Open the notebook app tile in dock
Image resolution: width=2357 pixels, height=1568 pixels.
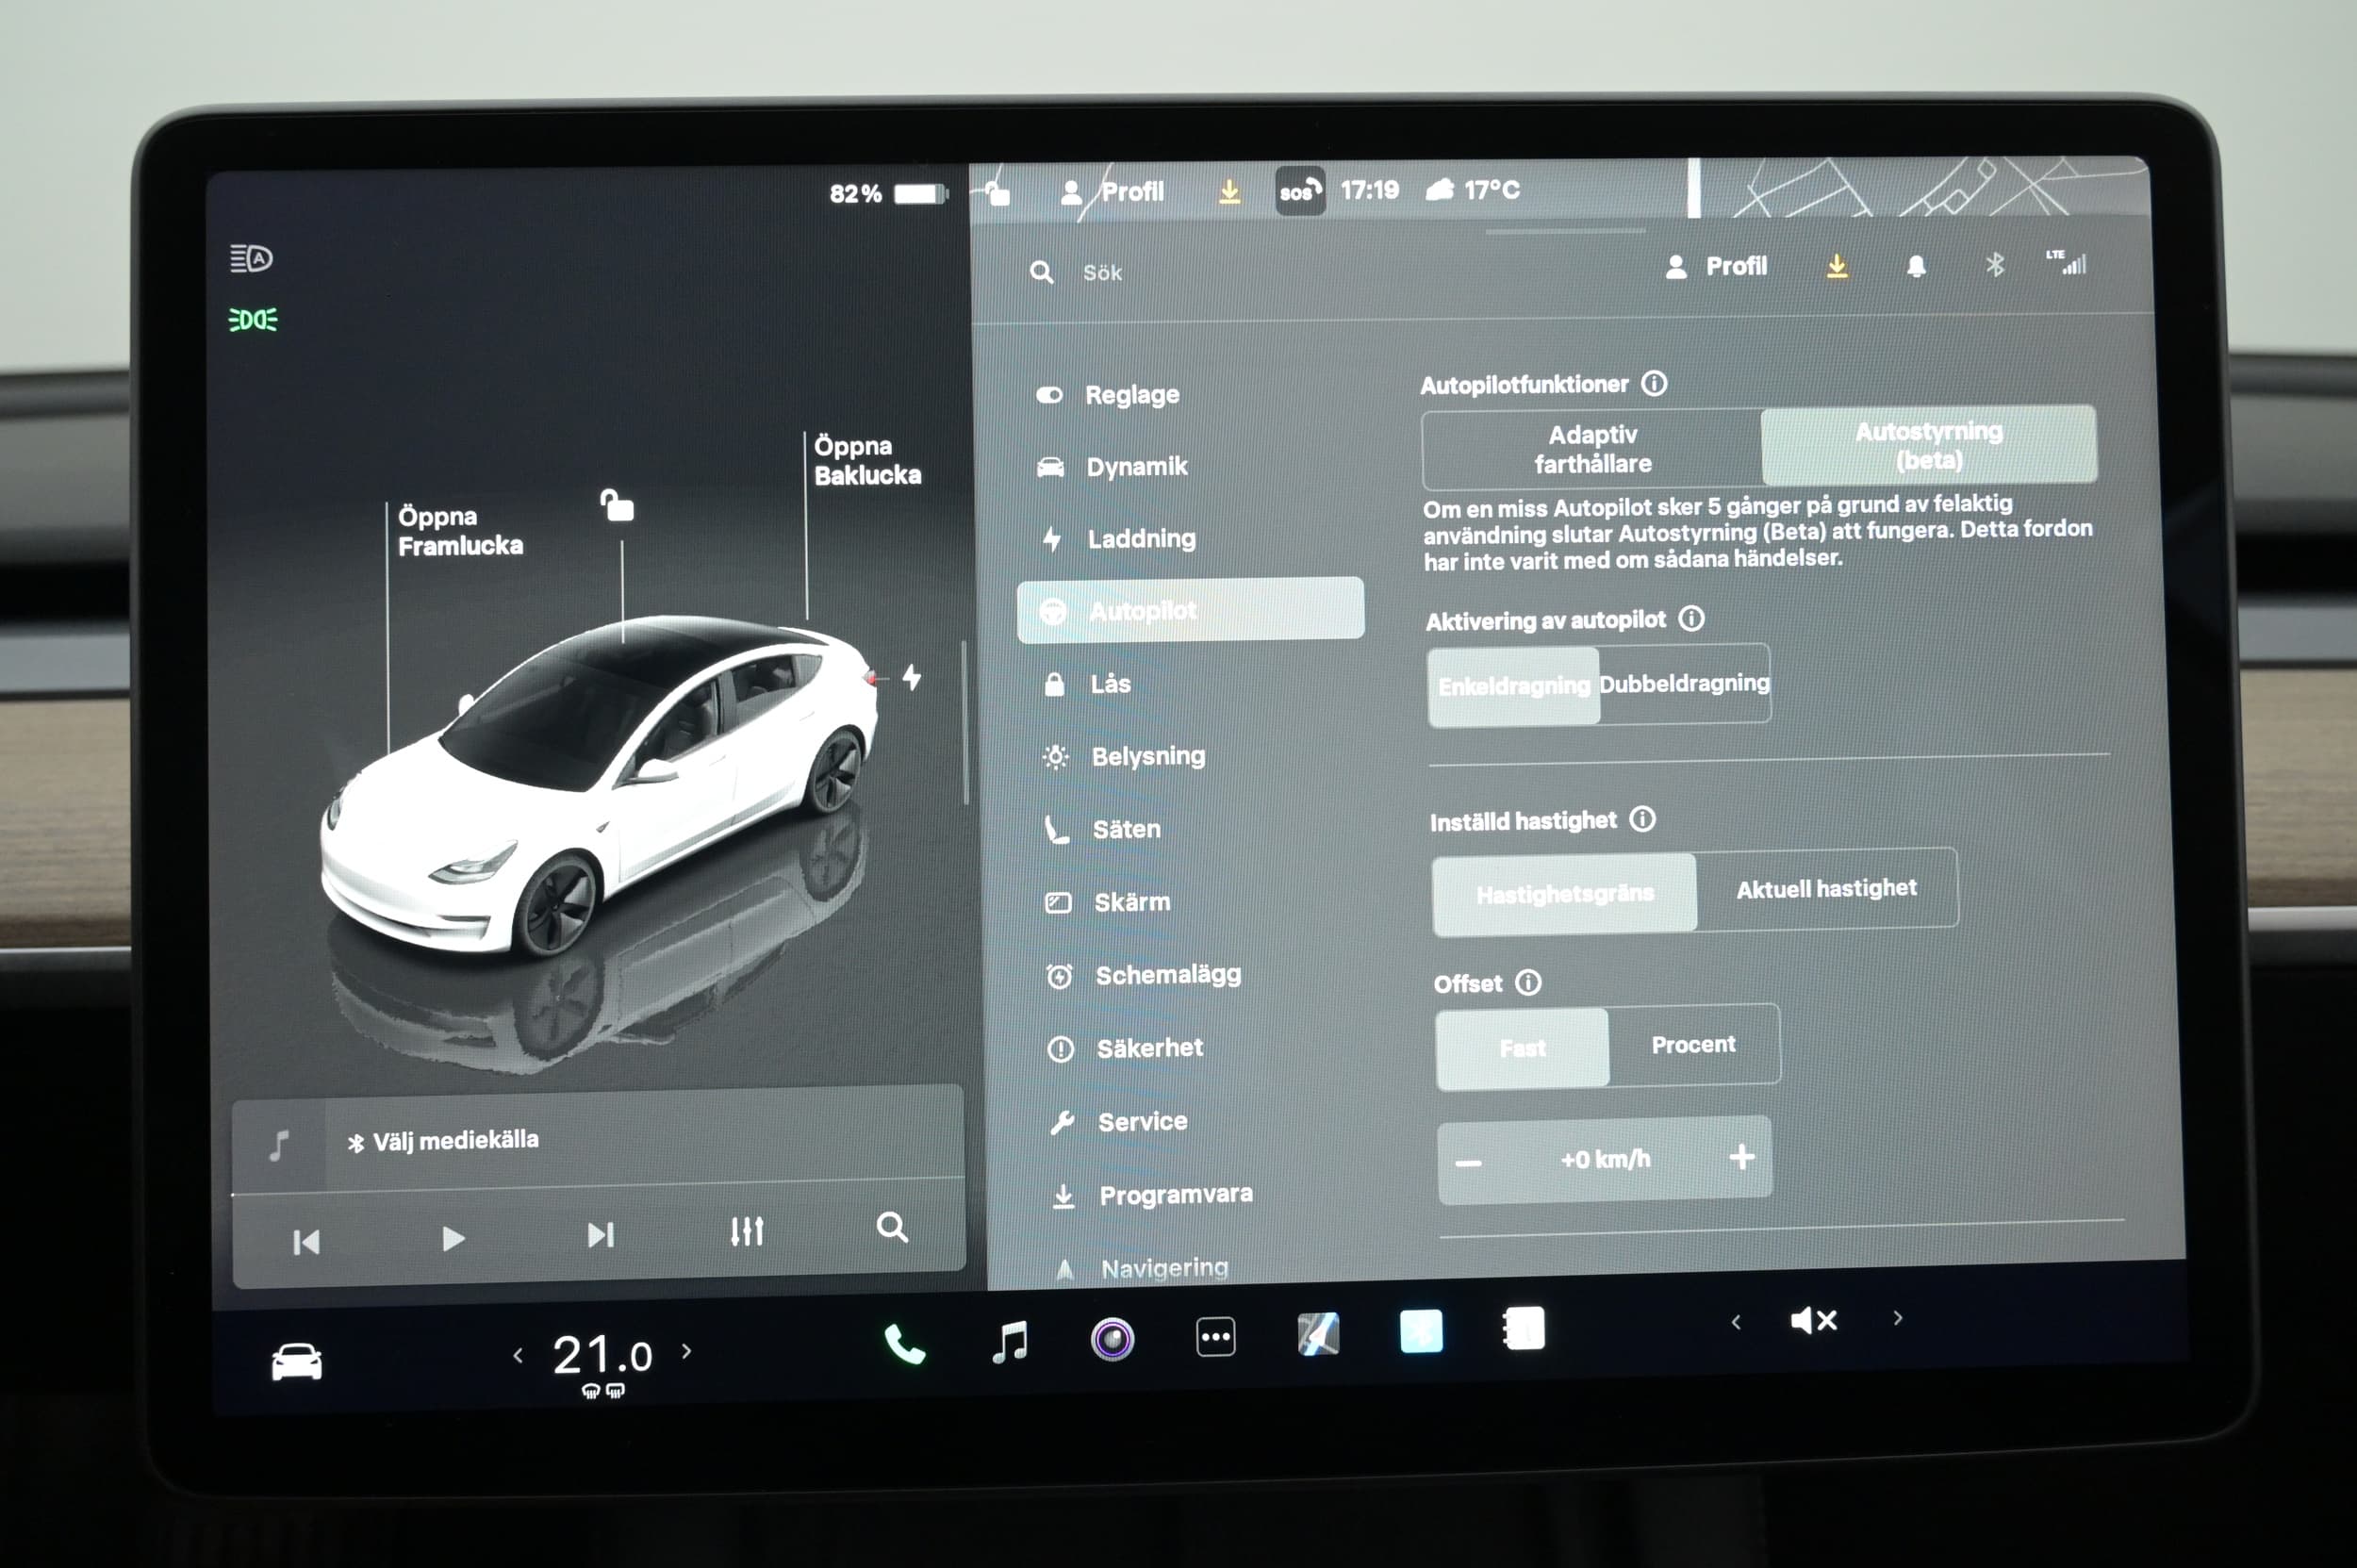coord(1524,1329)
